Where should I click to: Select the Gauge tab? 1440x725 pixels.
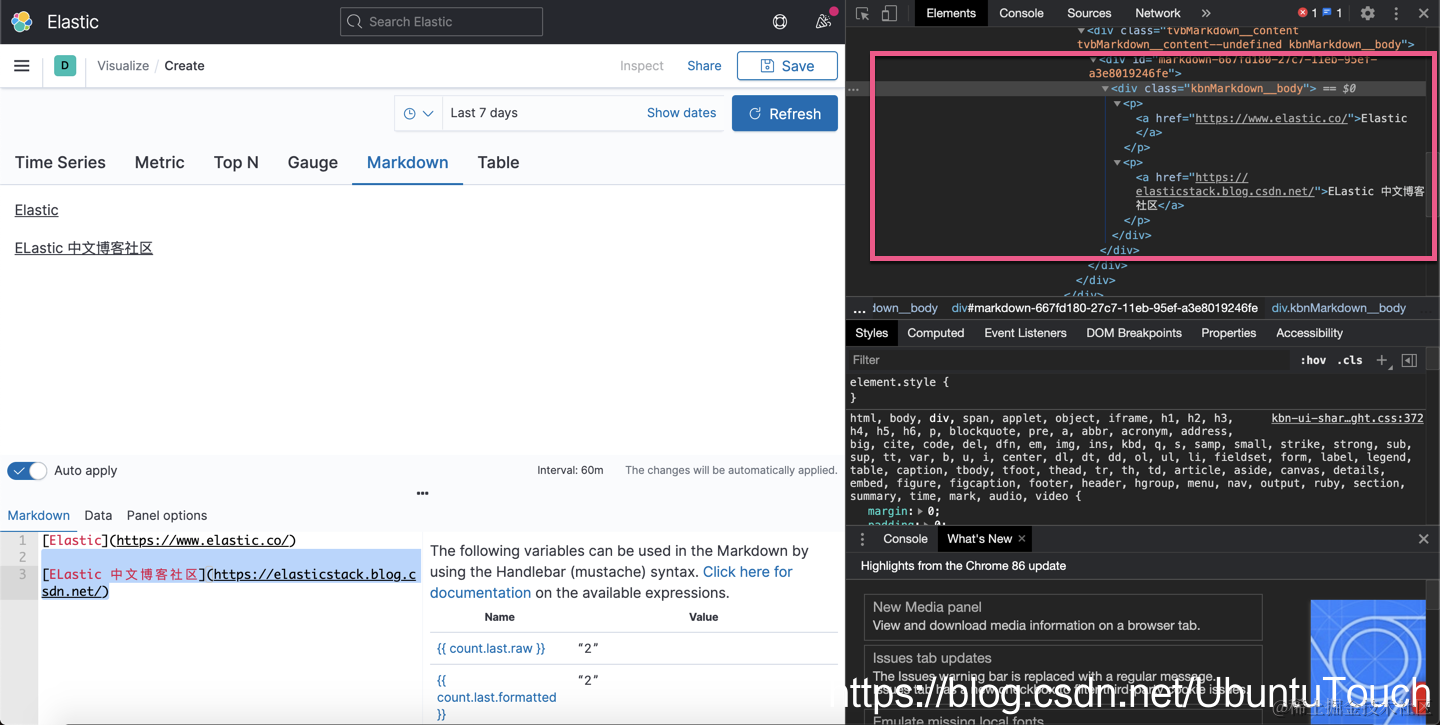pyautogui.click(x=313, y=162)
